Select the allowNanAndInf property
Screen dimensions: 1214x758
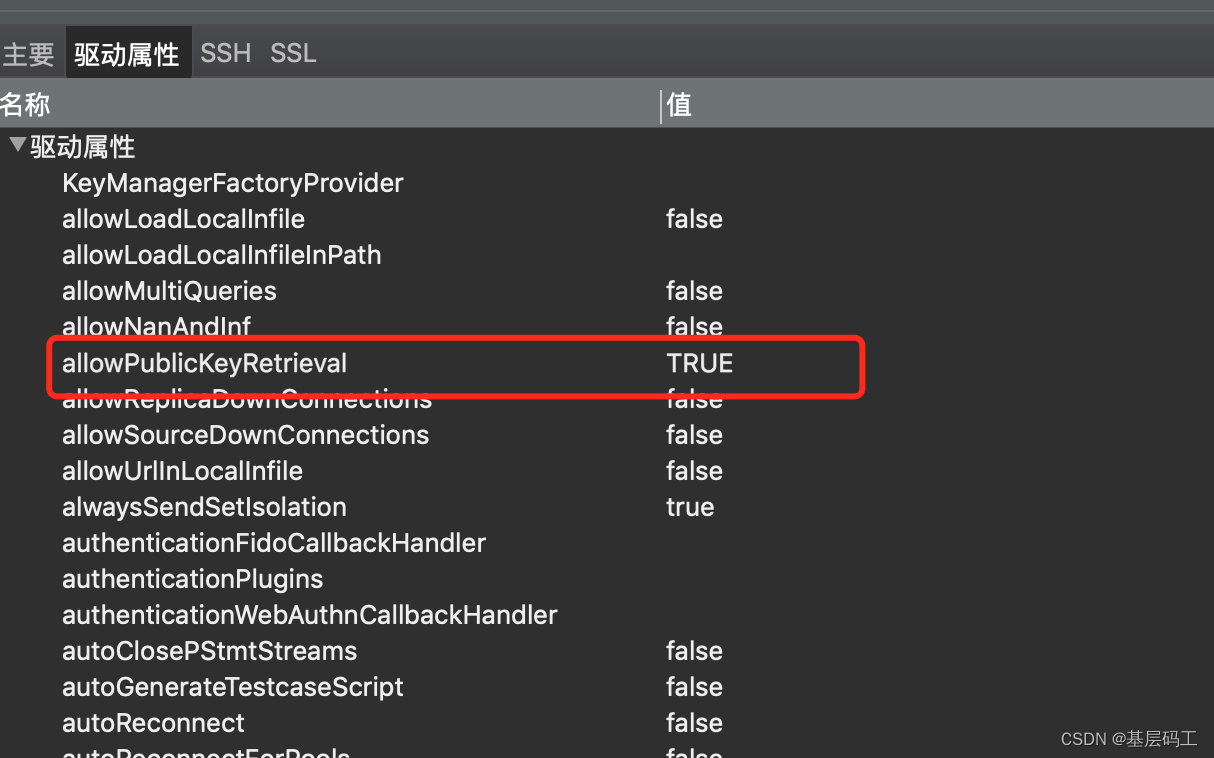tap(157, 327)
